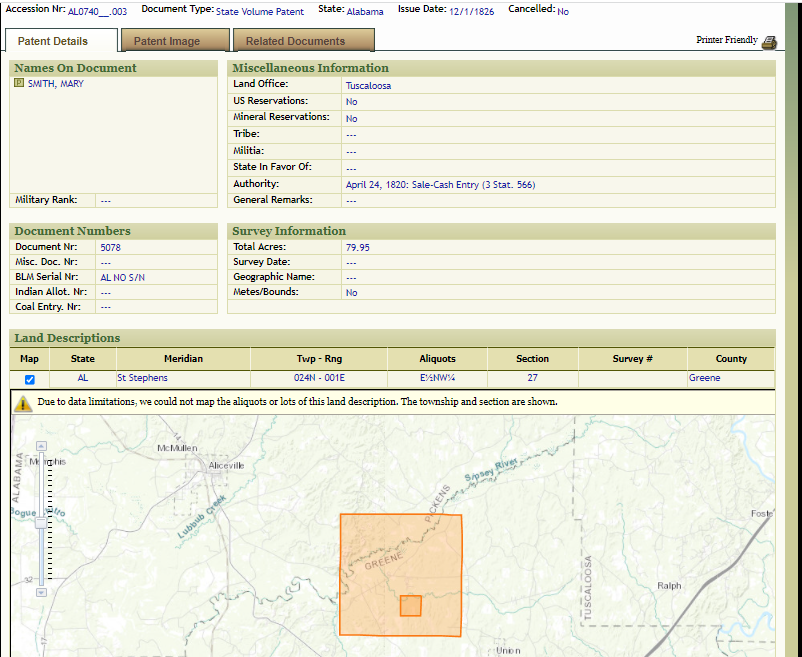Click the map zoom slider handle

[x=40, y=522]
